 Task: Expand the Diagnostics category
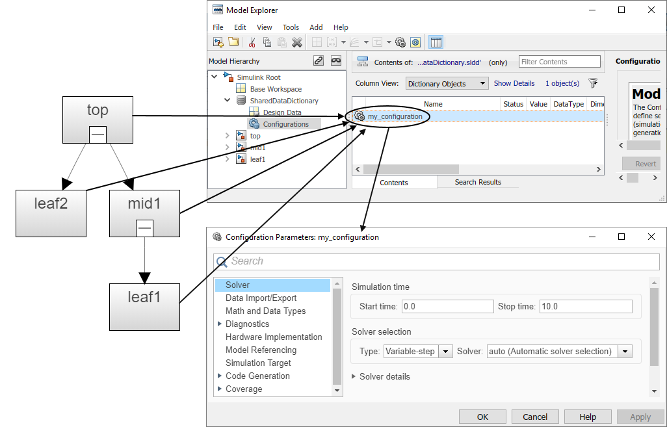click(219, 324)
